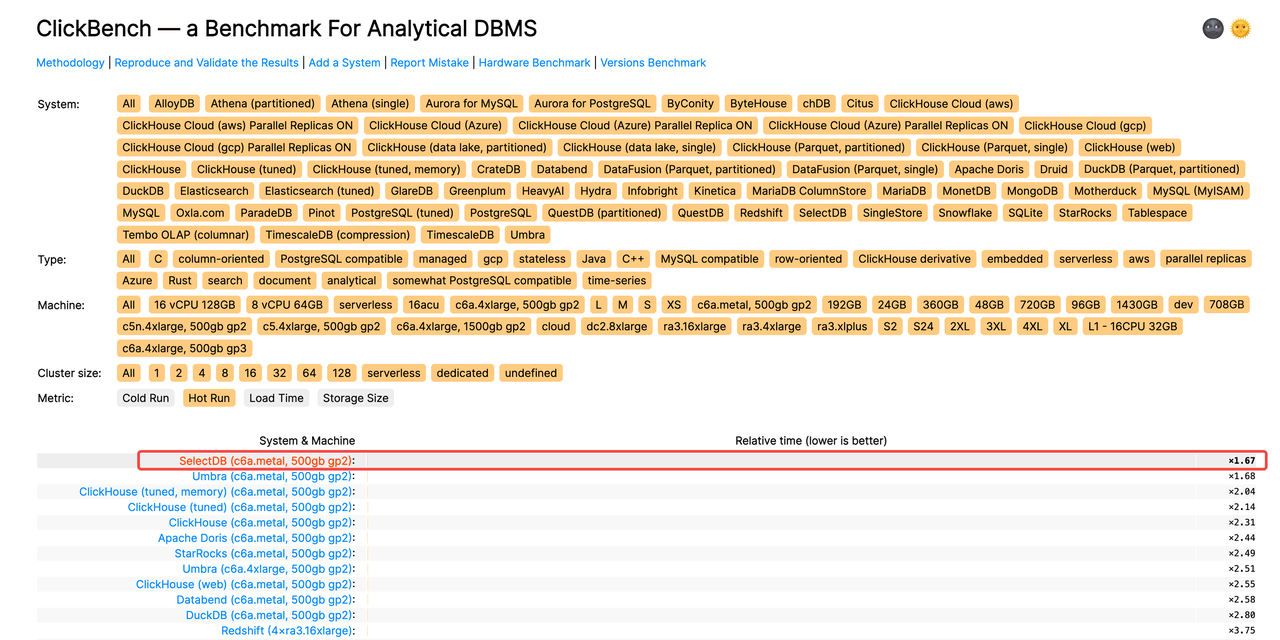Go to the Hardware Benchmark page
The image size is (1280, 640).
[x=534, y=62]
